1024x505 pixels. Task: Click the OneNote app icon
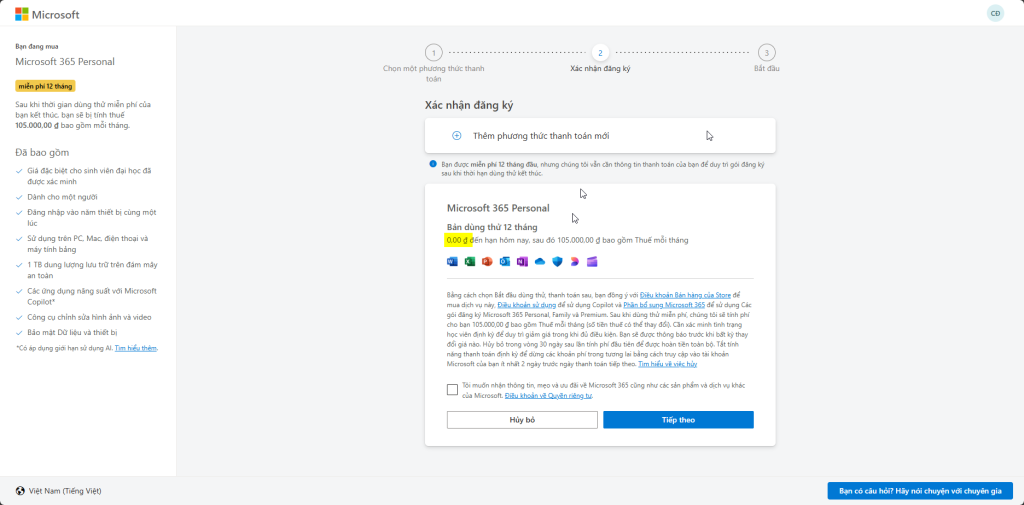pyautogui.click(x=522, y=262)
